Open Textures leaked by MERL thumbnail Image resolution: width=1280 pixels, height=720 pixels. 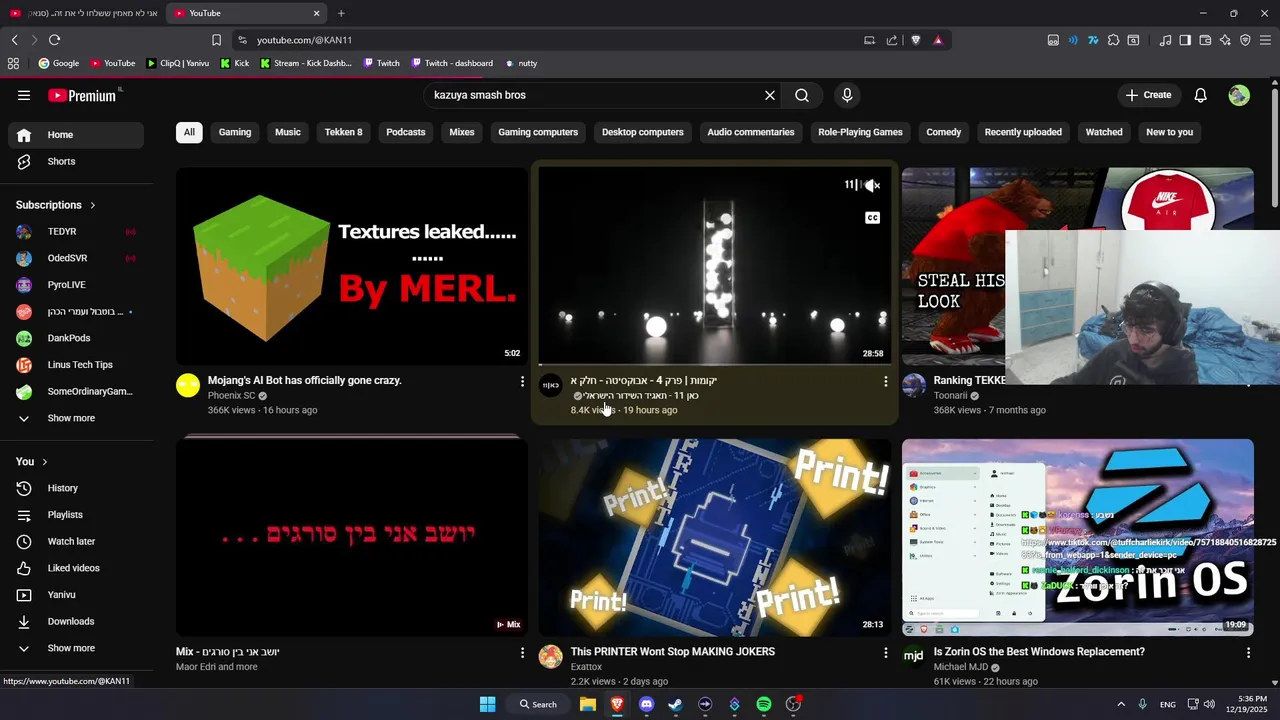pos(352,266)
